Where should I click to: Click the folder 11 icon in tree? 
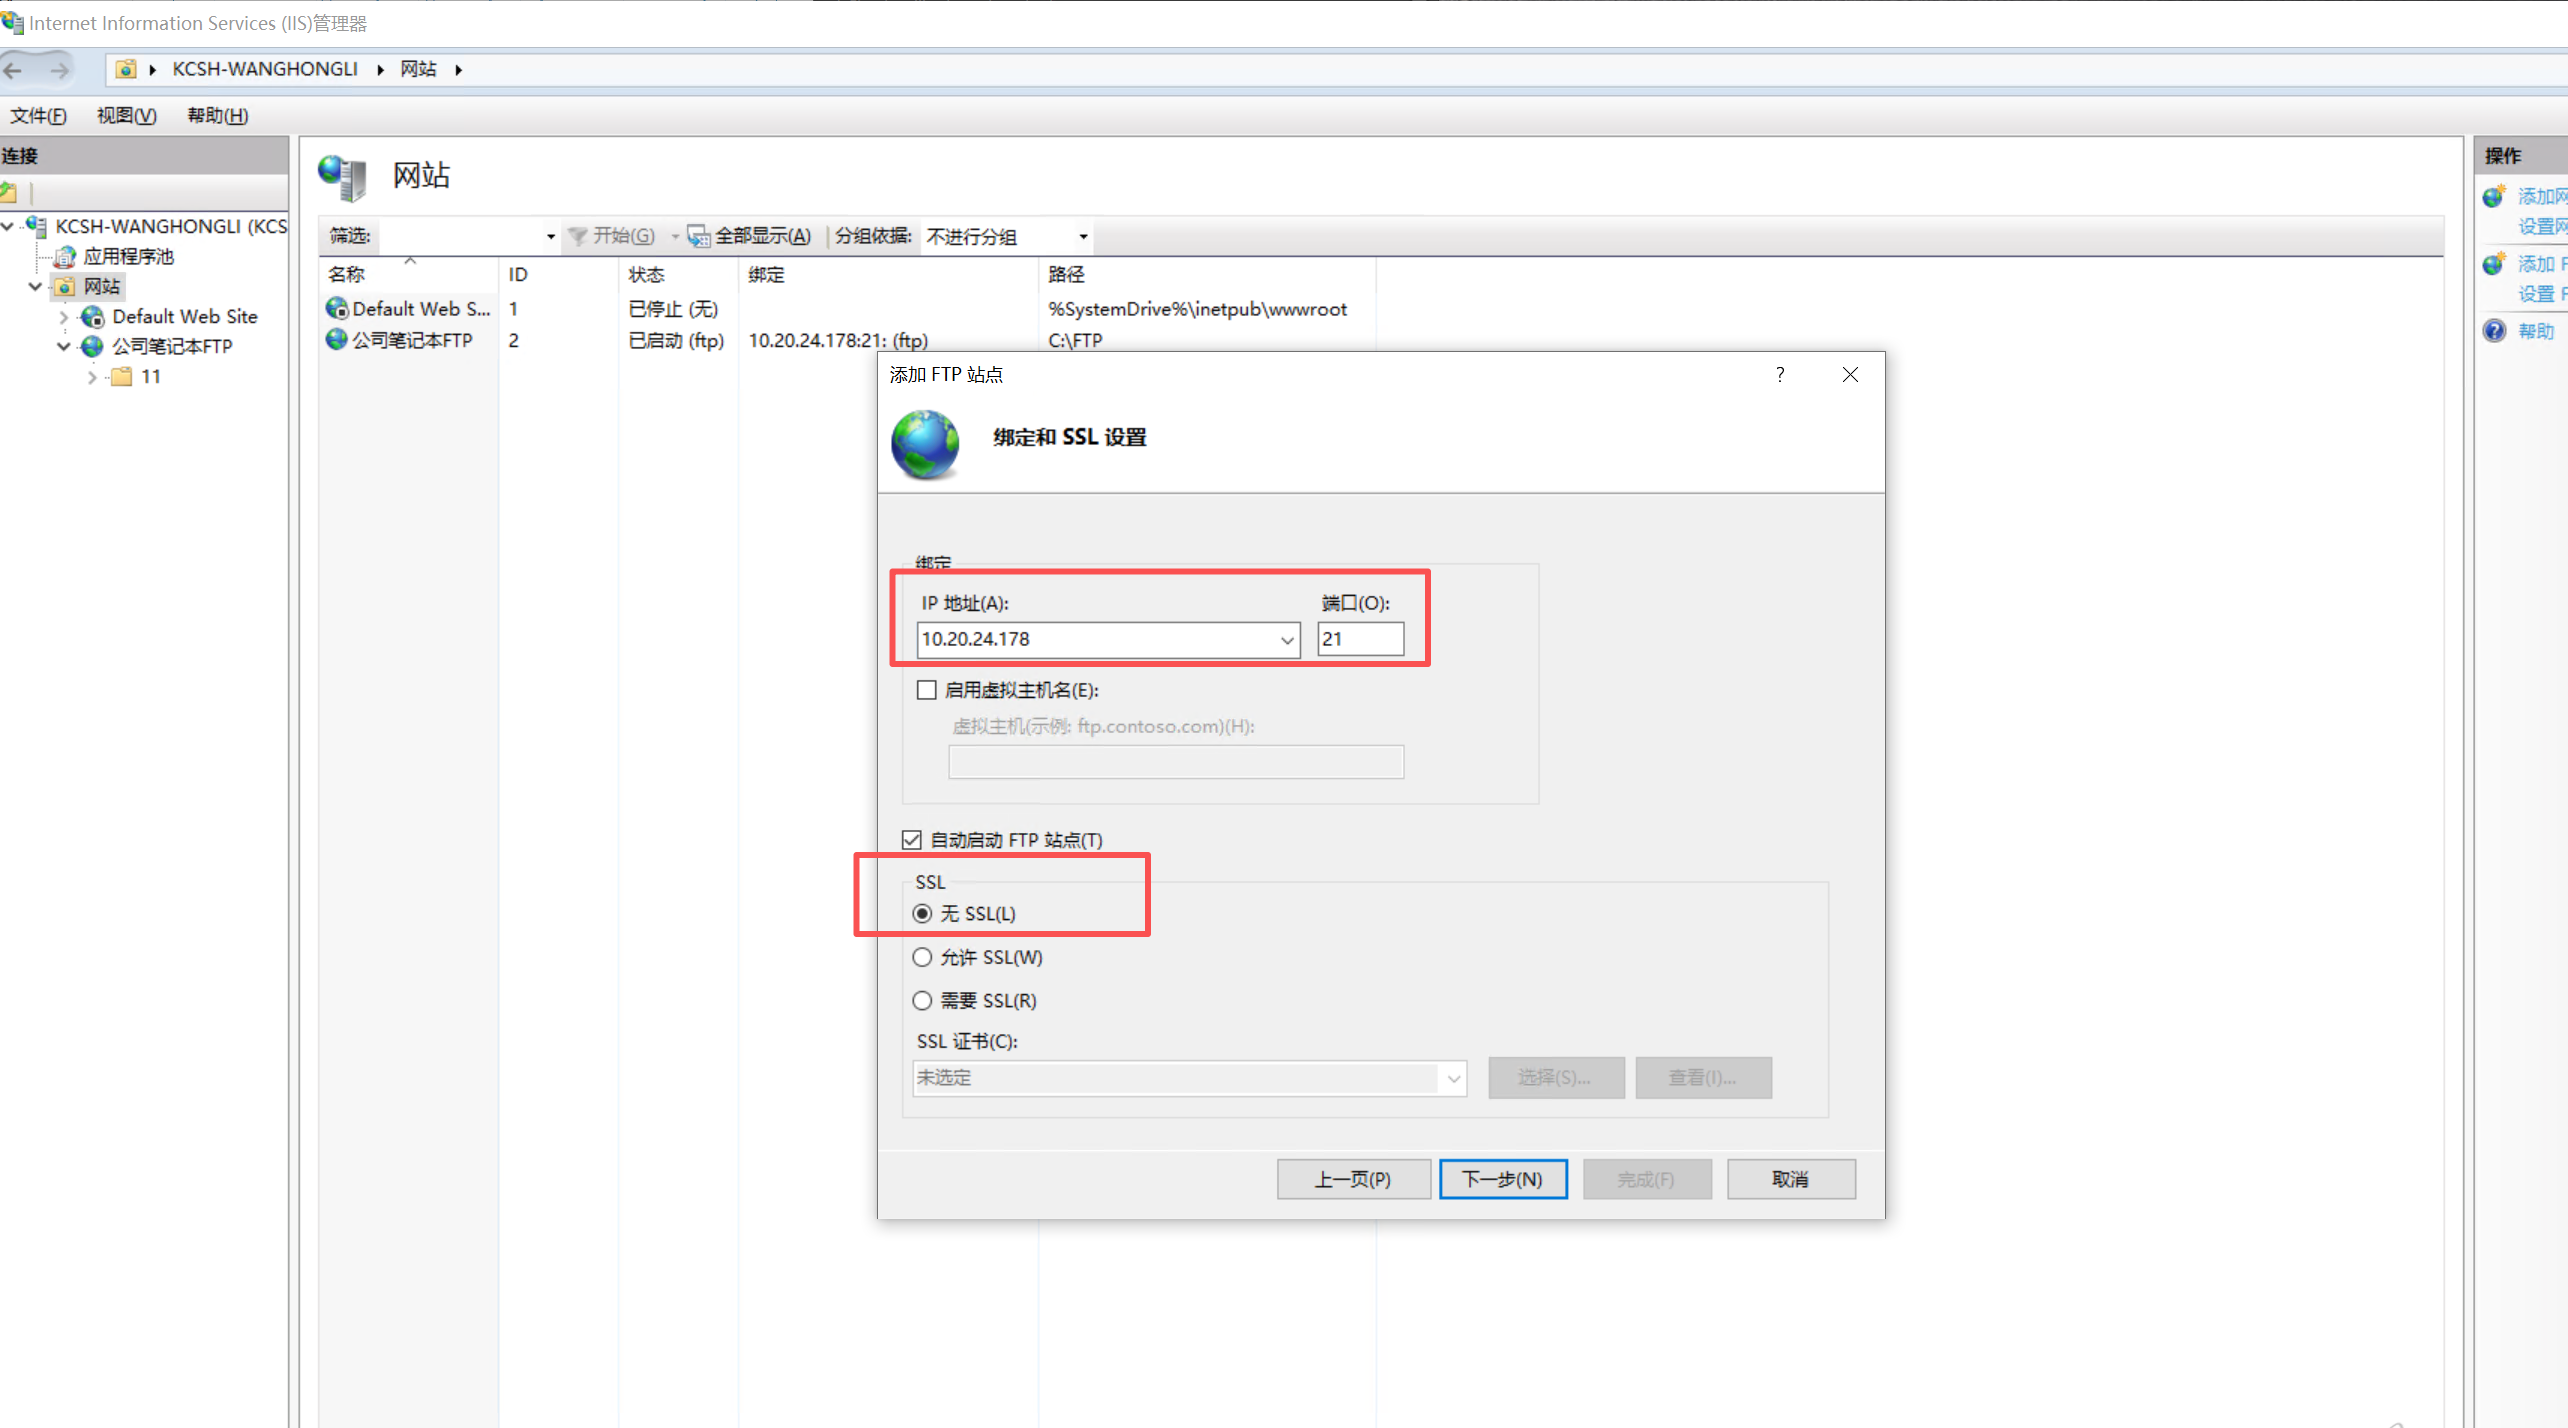[122, 377]
